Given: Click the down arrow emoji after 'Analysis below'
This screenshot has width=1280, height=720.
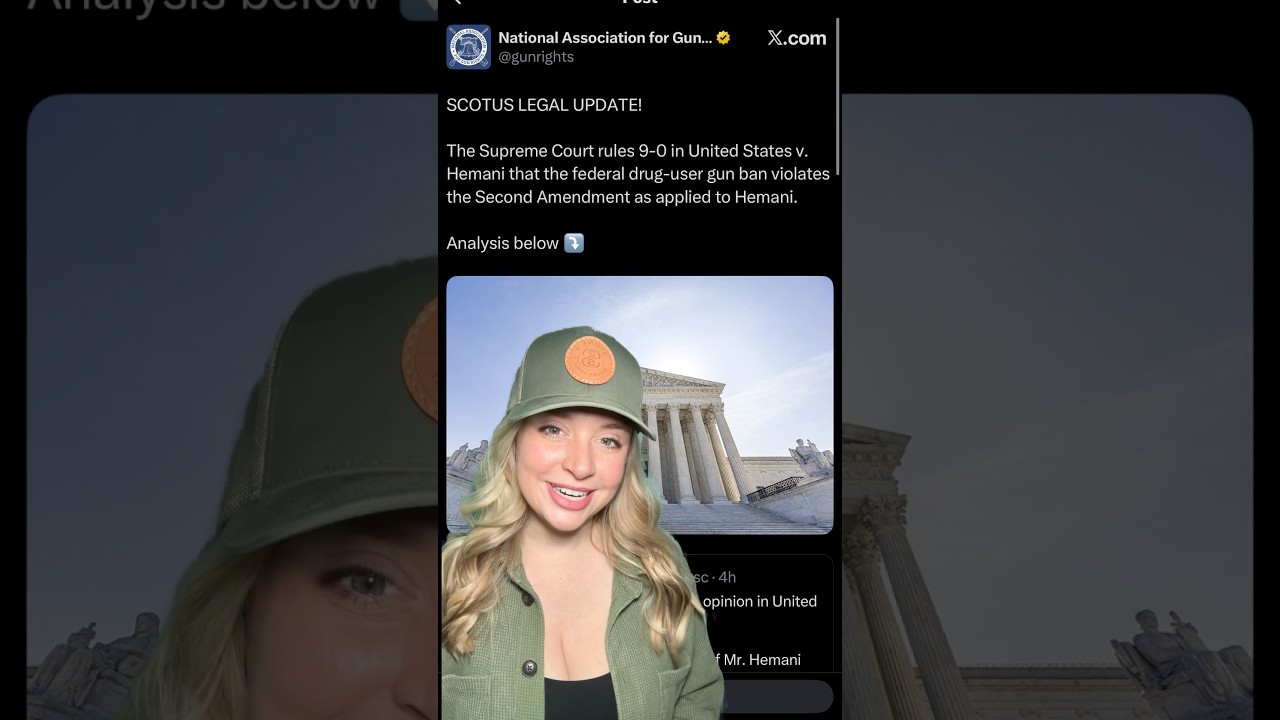Looking at the screenshot, I should pyautogui.click(x=574, y=243).
